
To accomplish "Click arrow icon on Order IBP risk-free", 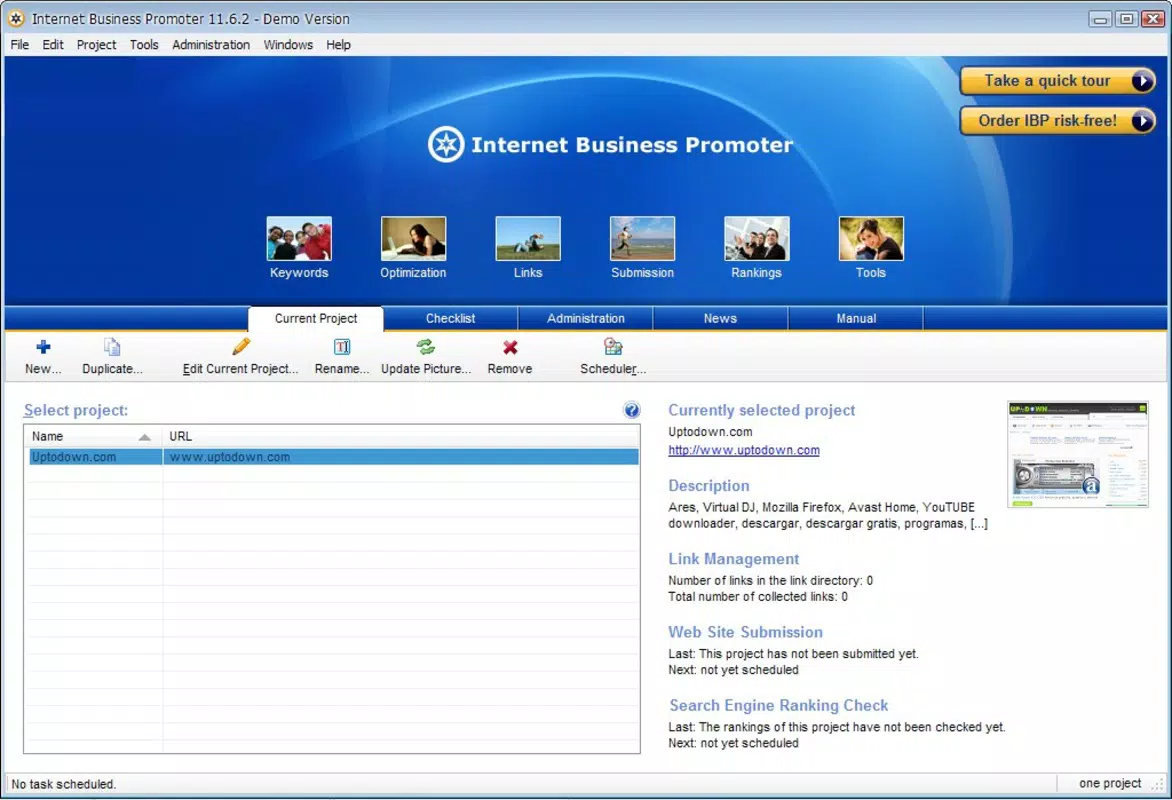I will [1142, 121].
